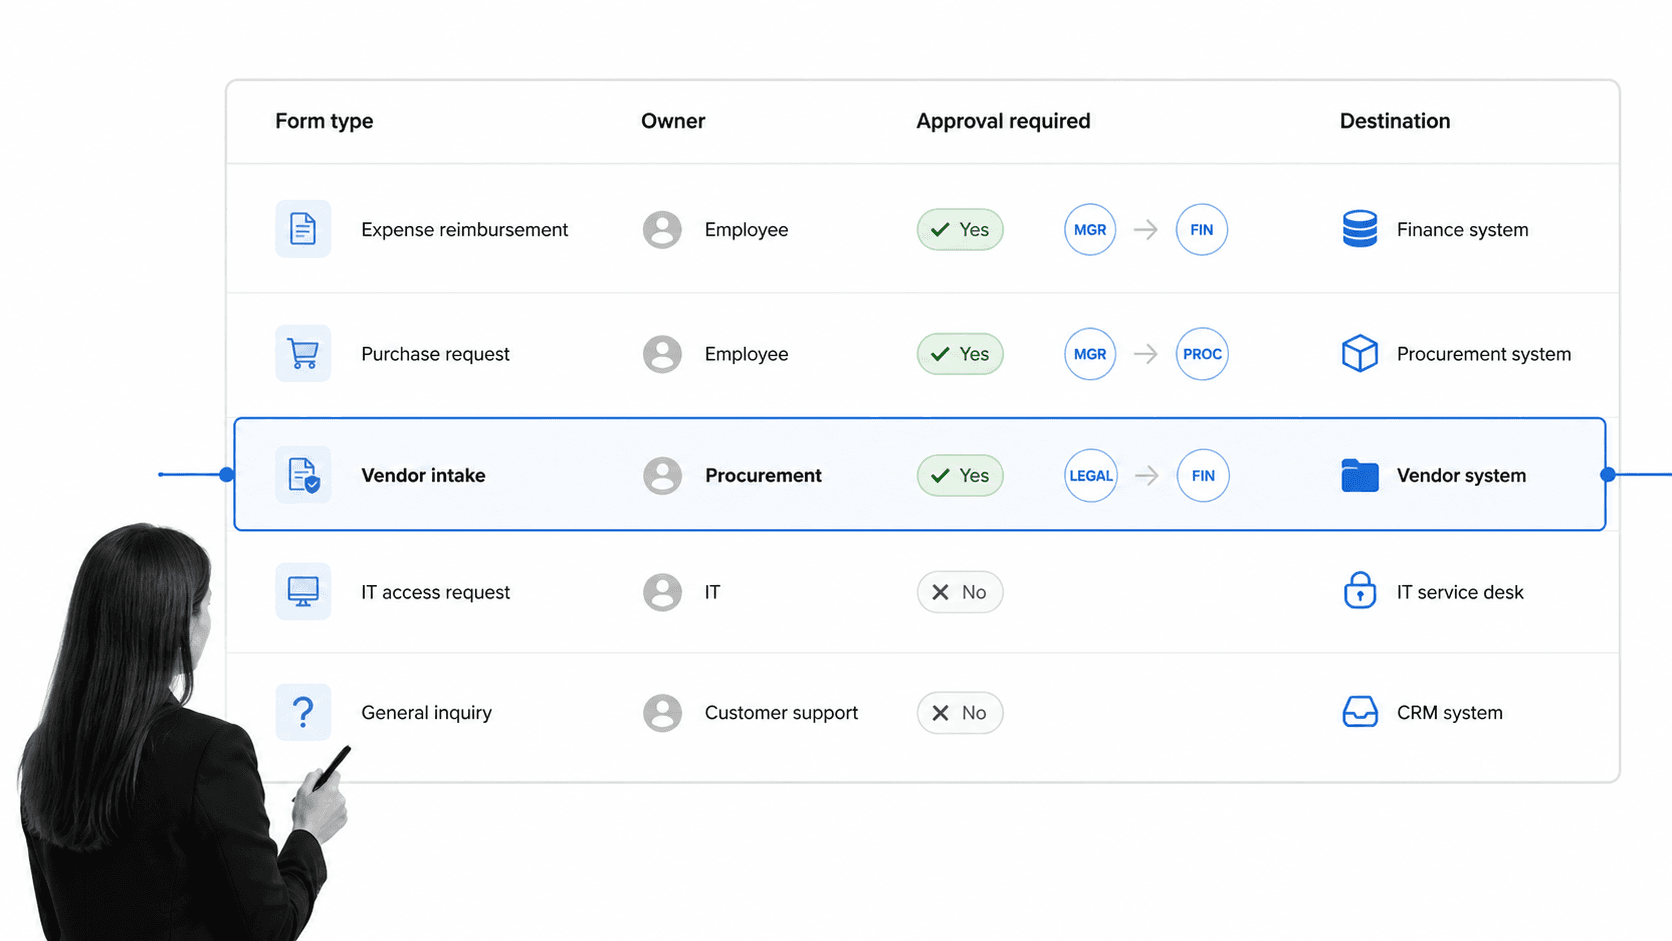Screen dimensions: 1672x941
Task: Click the IT service desk lock icon
Action: click(1360, 591)
